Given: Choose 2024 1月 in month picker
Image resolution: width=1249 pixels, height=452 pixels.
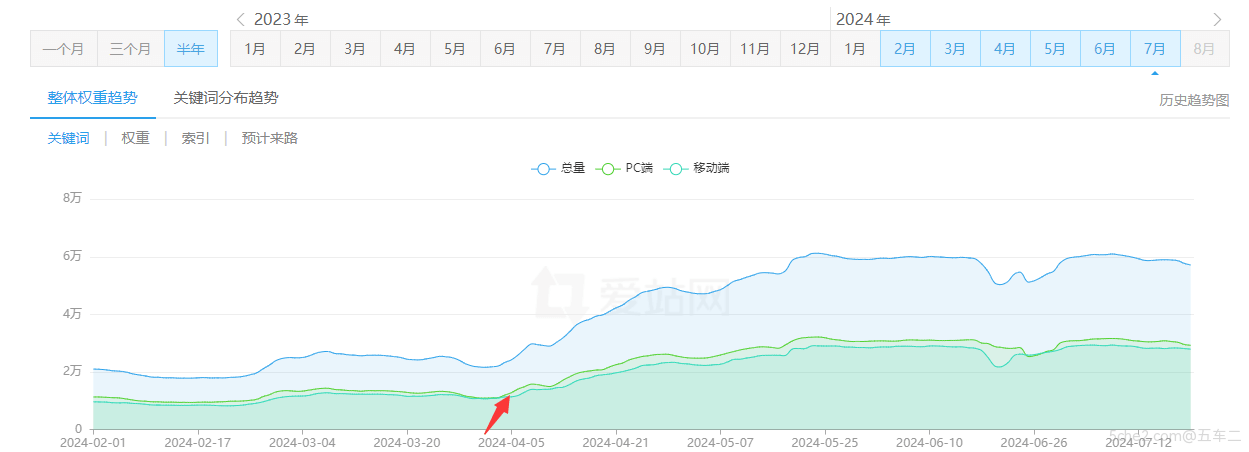Looking at the screenshot, I should tap(855, 49).
